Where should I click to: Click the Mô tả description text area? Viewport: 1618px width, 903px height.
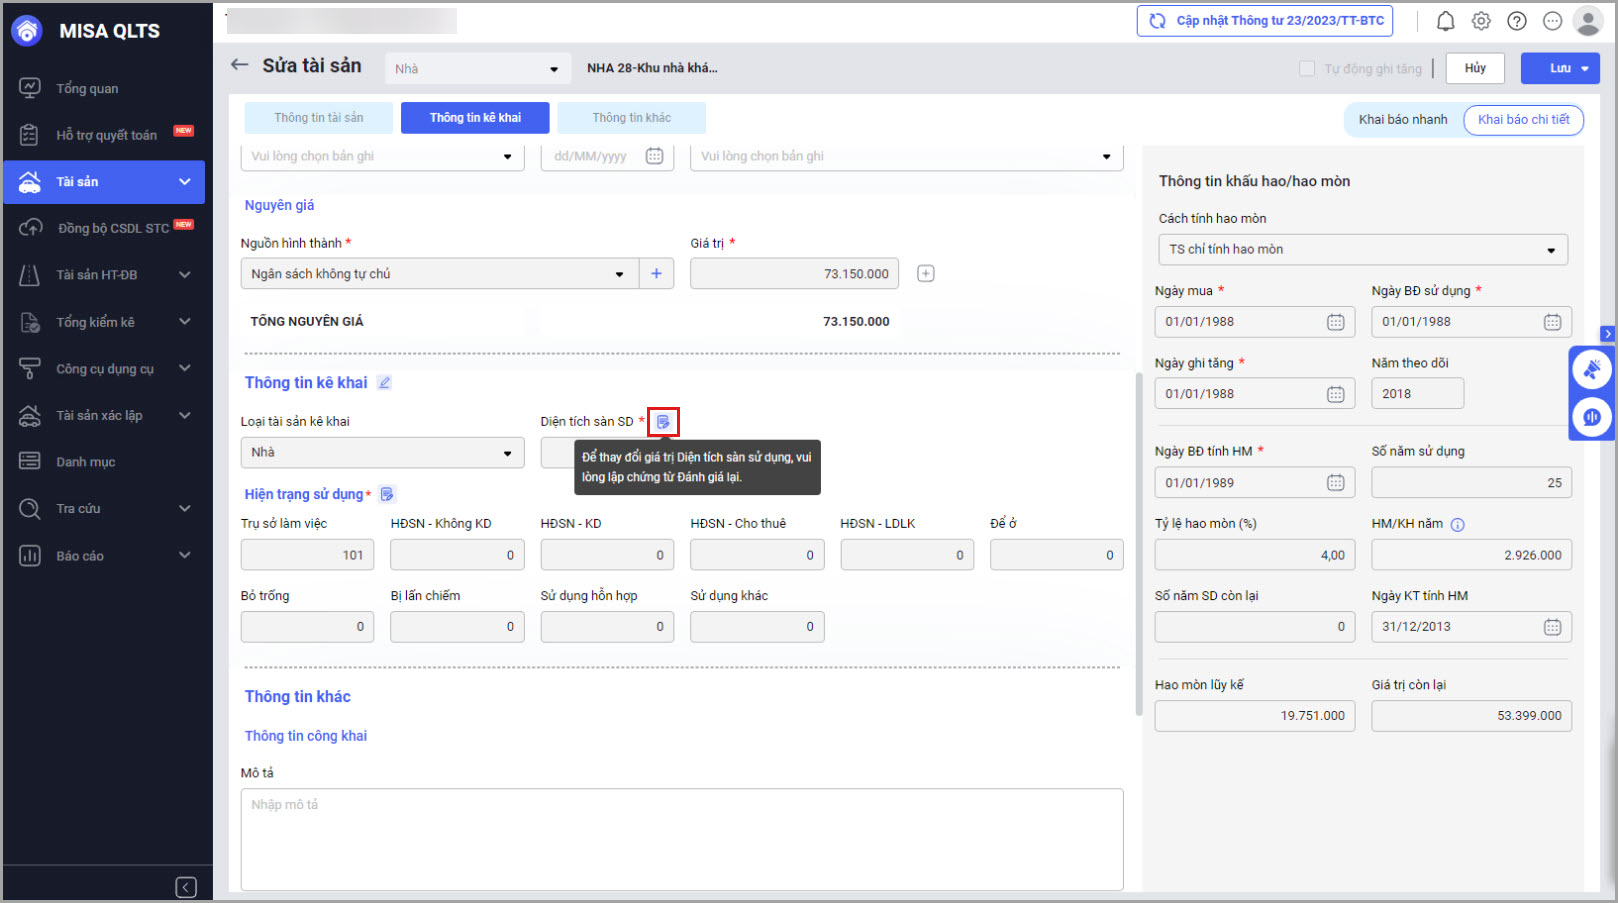click(681, 838)
